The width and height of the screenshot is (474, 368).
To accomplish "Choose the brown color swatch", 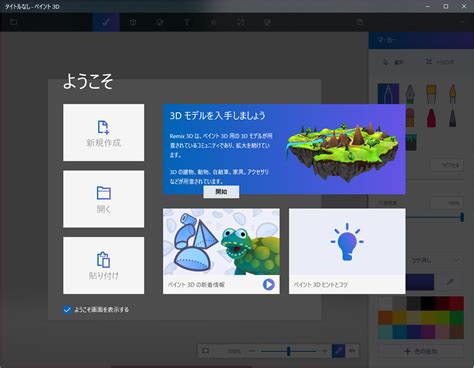I will click(x=456, y=332).
